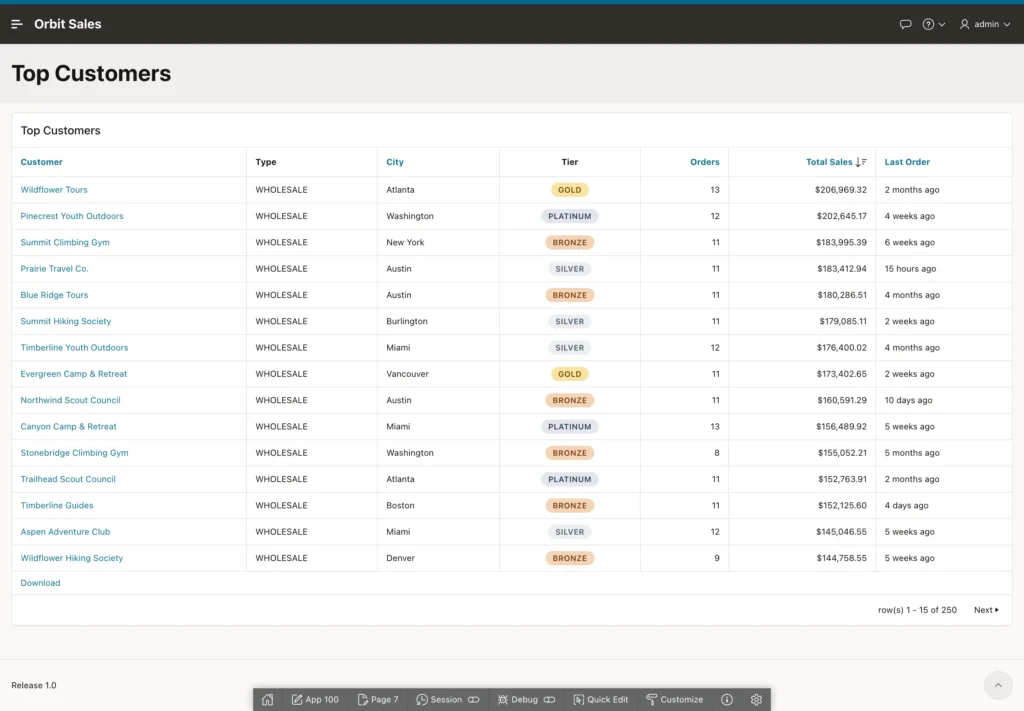
Task: Open App 100 in developer toolbar
Action: click(315, 699)
